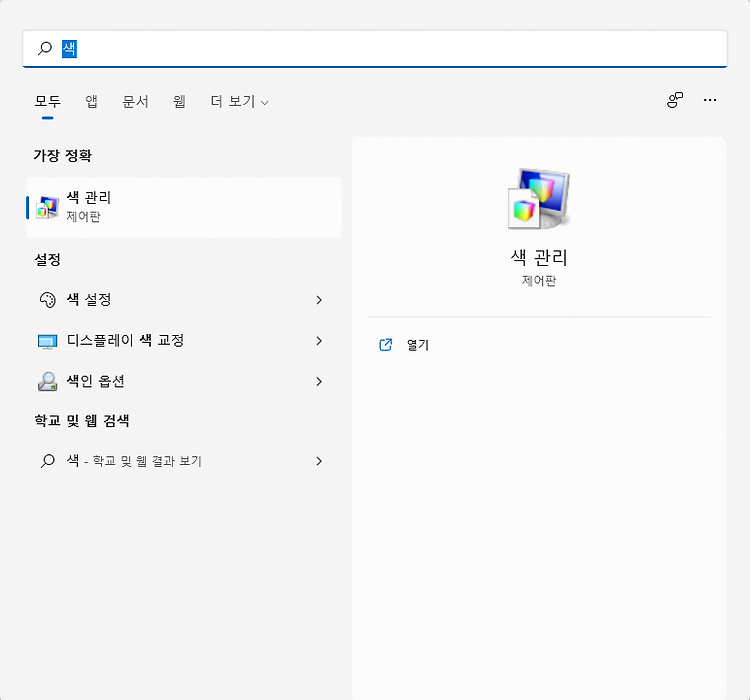Image resolution: width=750 pixels, height=700 pixels.
Task: Select the 색 설정 result
Action: [x=184, y=300]
